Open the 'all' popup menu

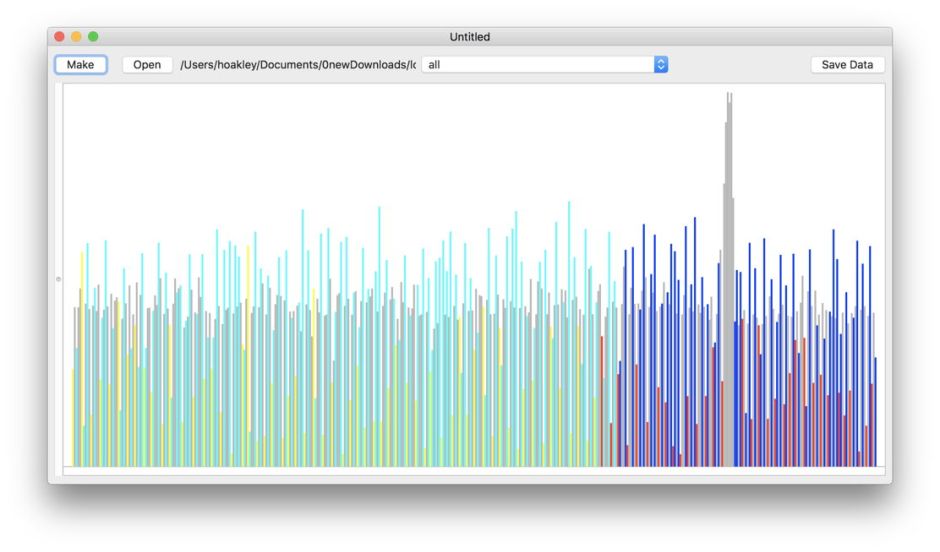click(x=538, y=65)
